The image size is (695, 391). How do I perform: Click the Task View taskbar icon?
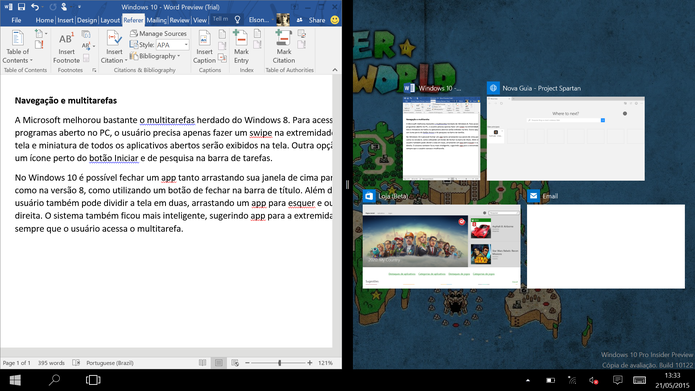click(x=93, y=380)
